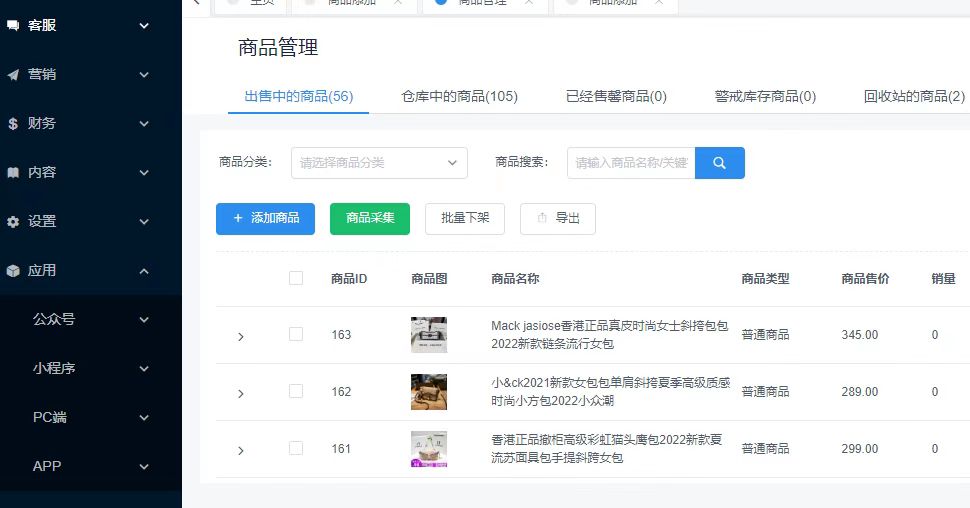The height and width of the screenshot is (508, 970).
Task: Expand the 设置 sidebar menu chevron
Action: click(144, 222)
